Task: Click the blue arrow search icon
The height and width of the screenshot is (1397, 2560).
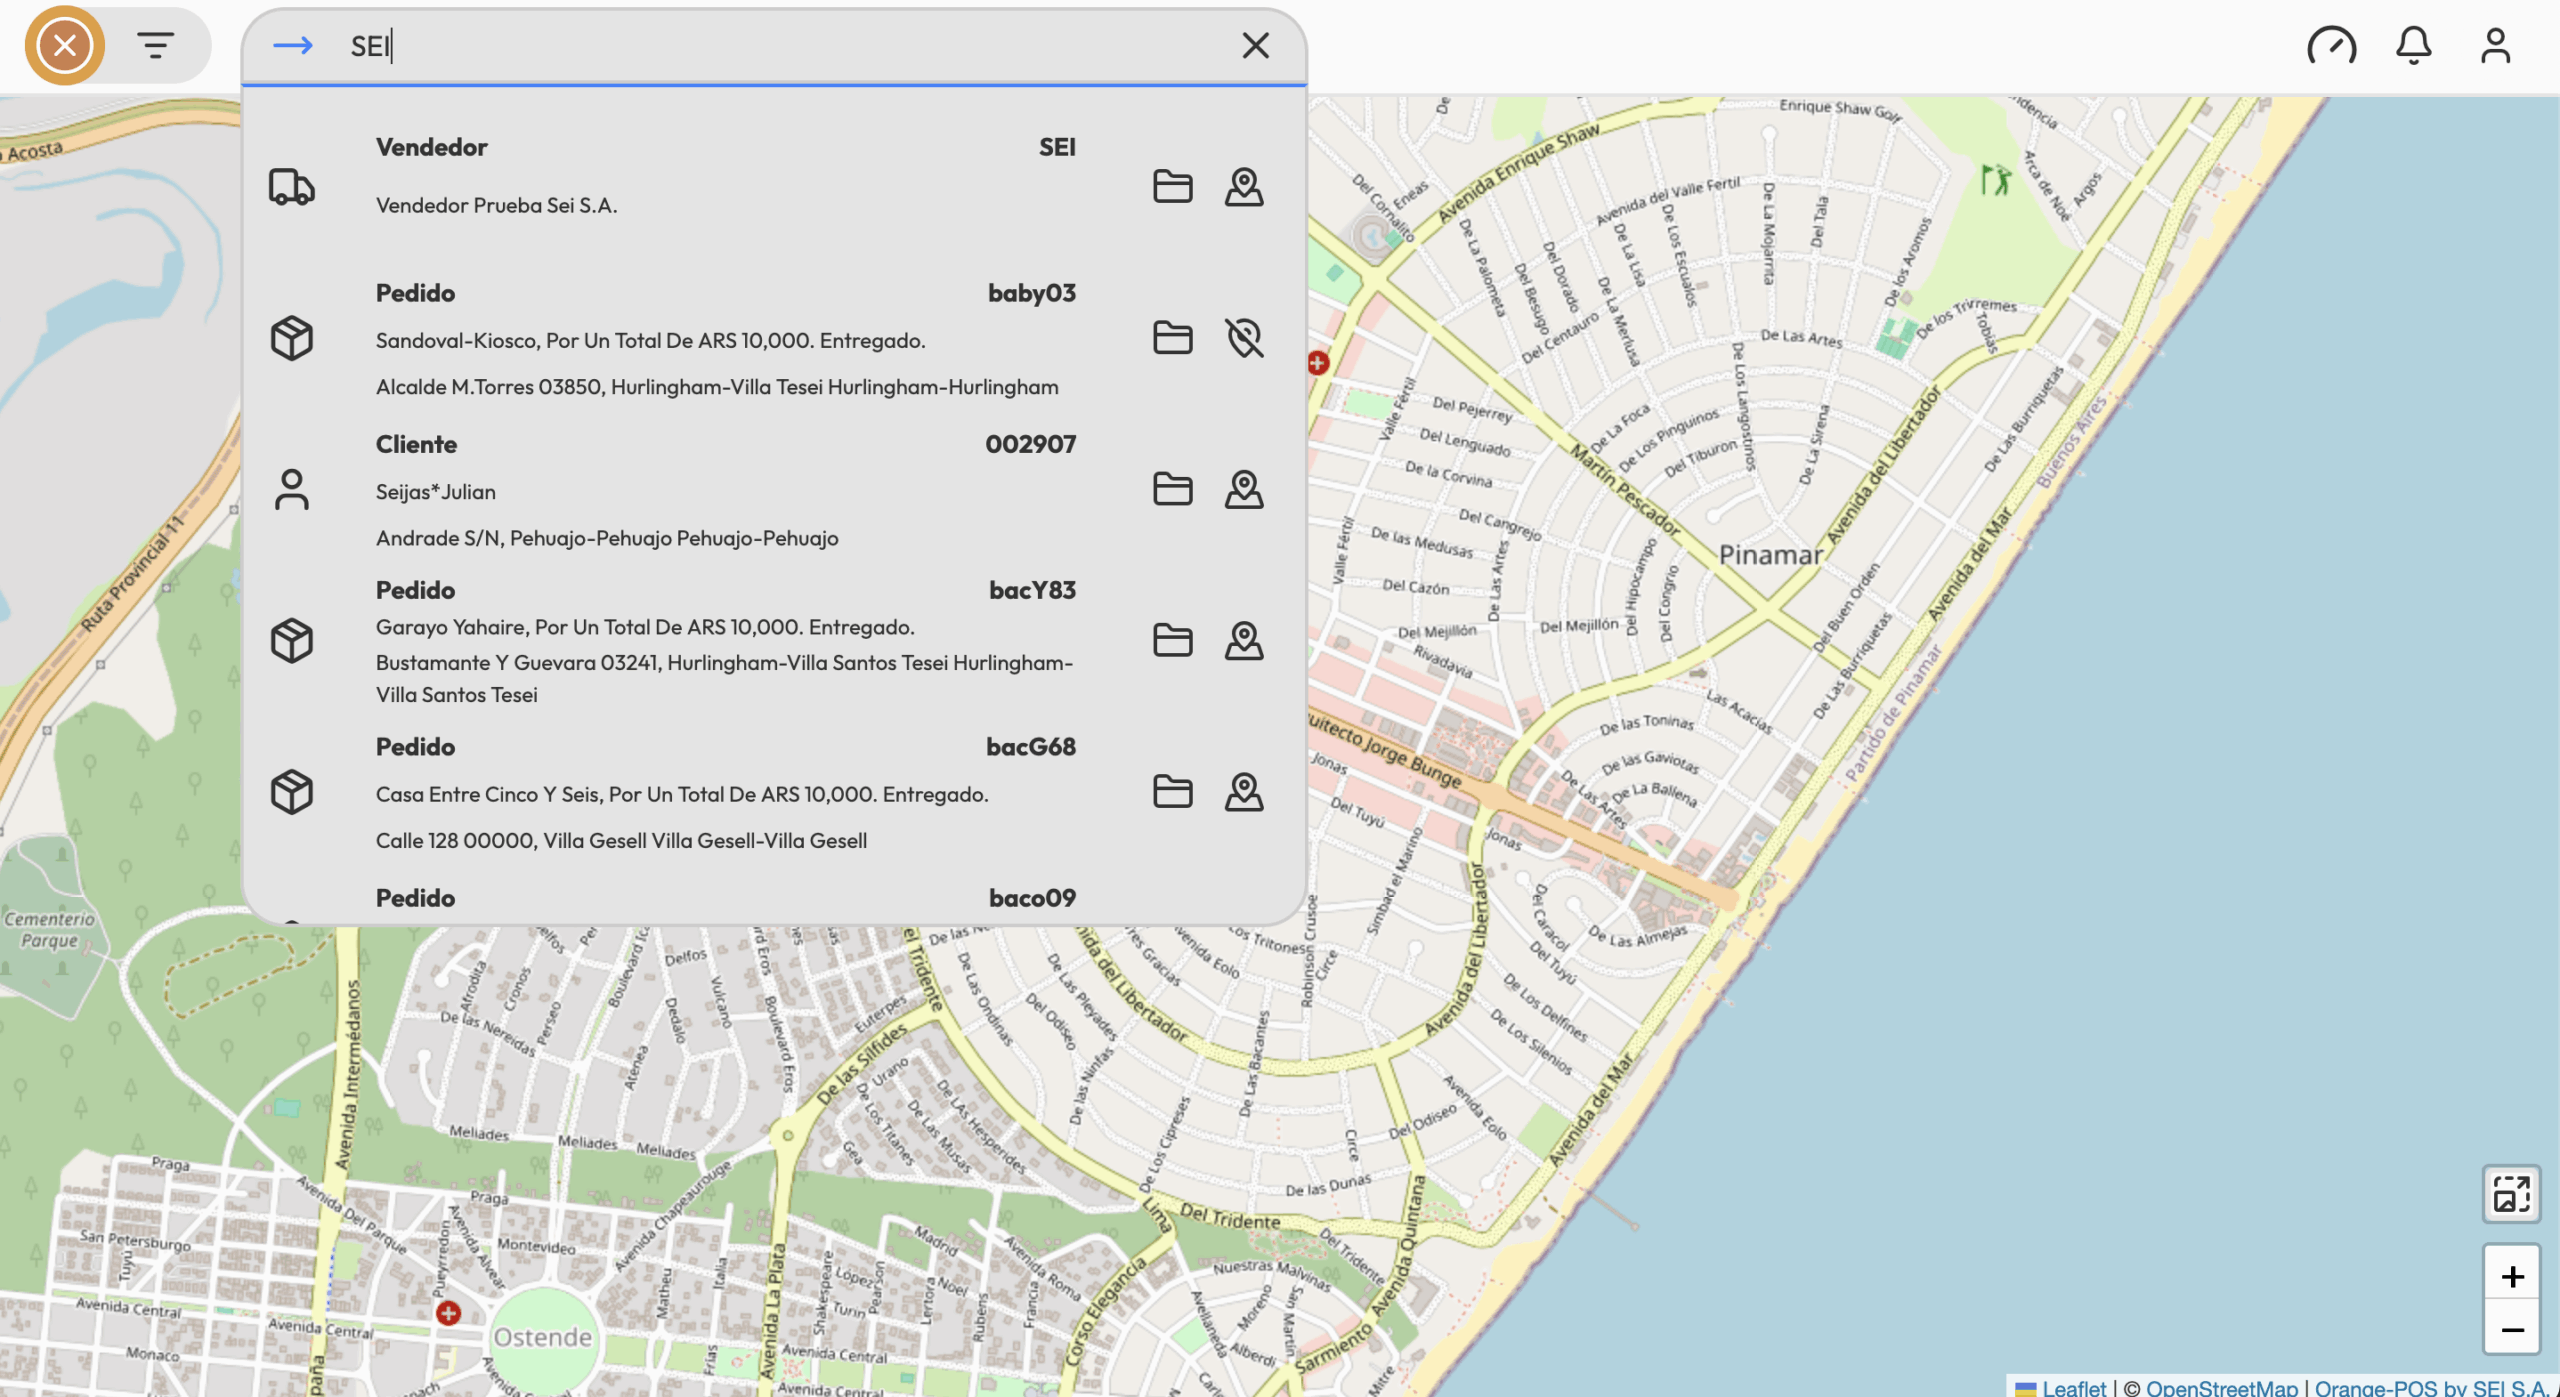Action: pyautogui.click(x=292, y=45)
